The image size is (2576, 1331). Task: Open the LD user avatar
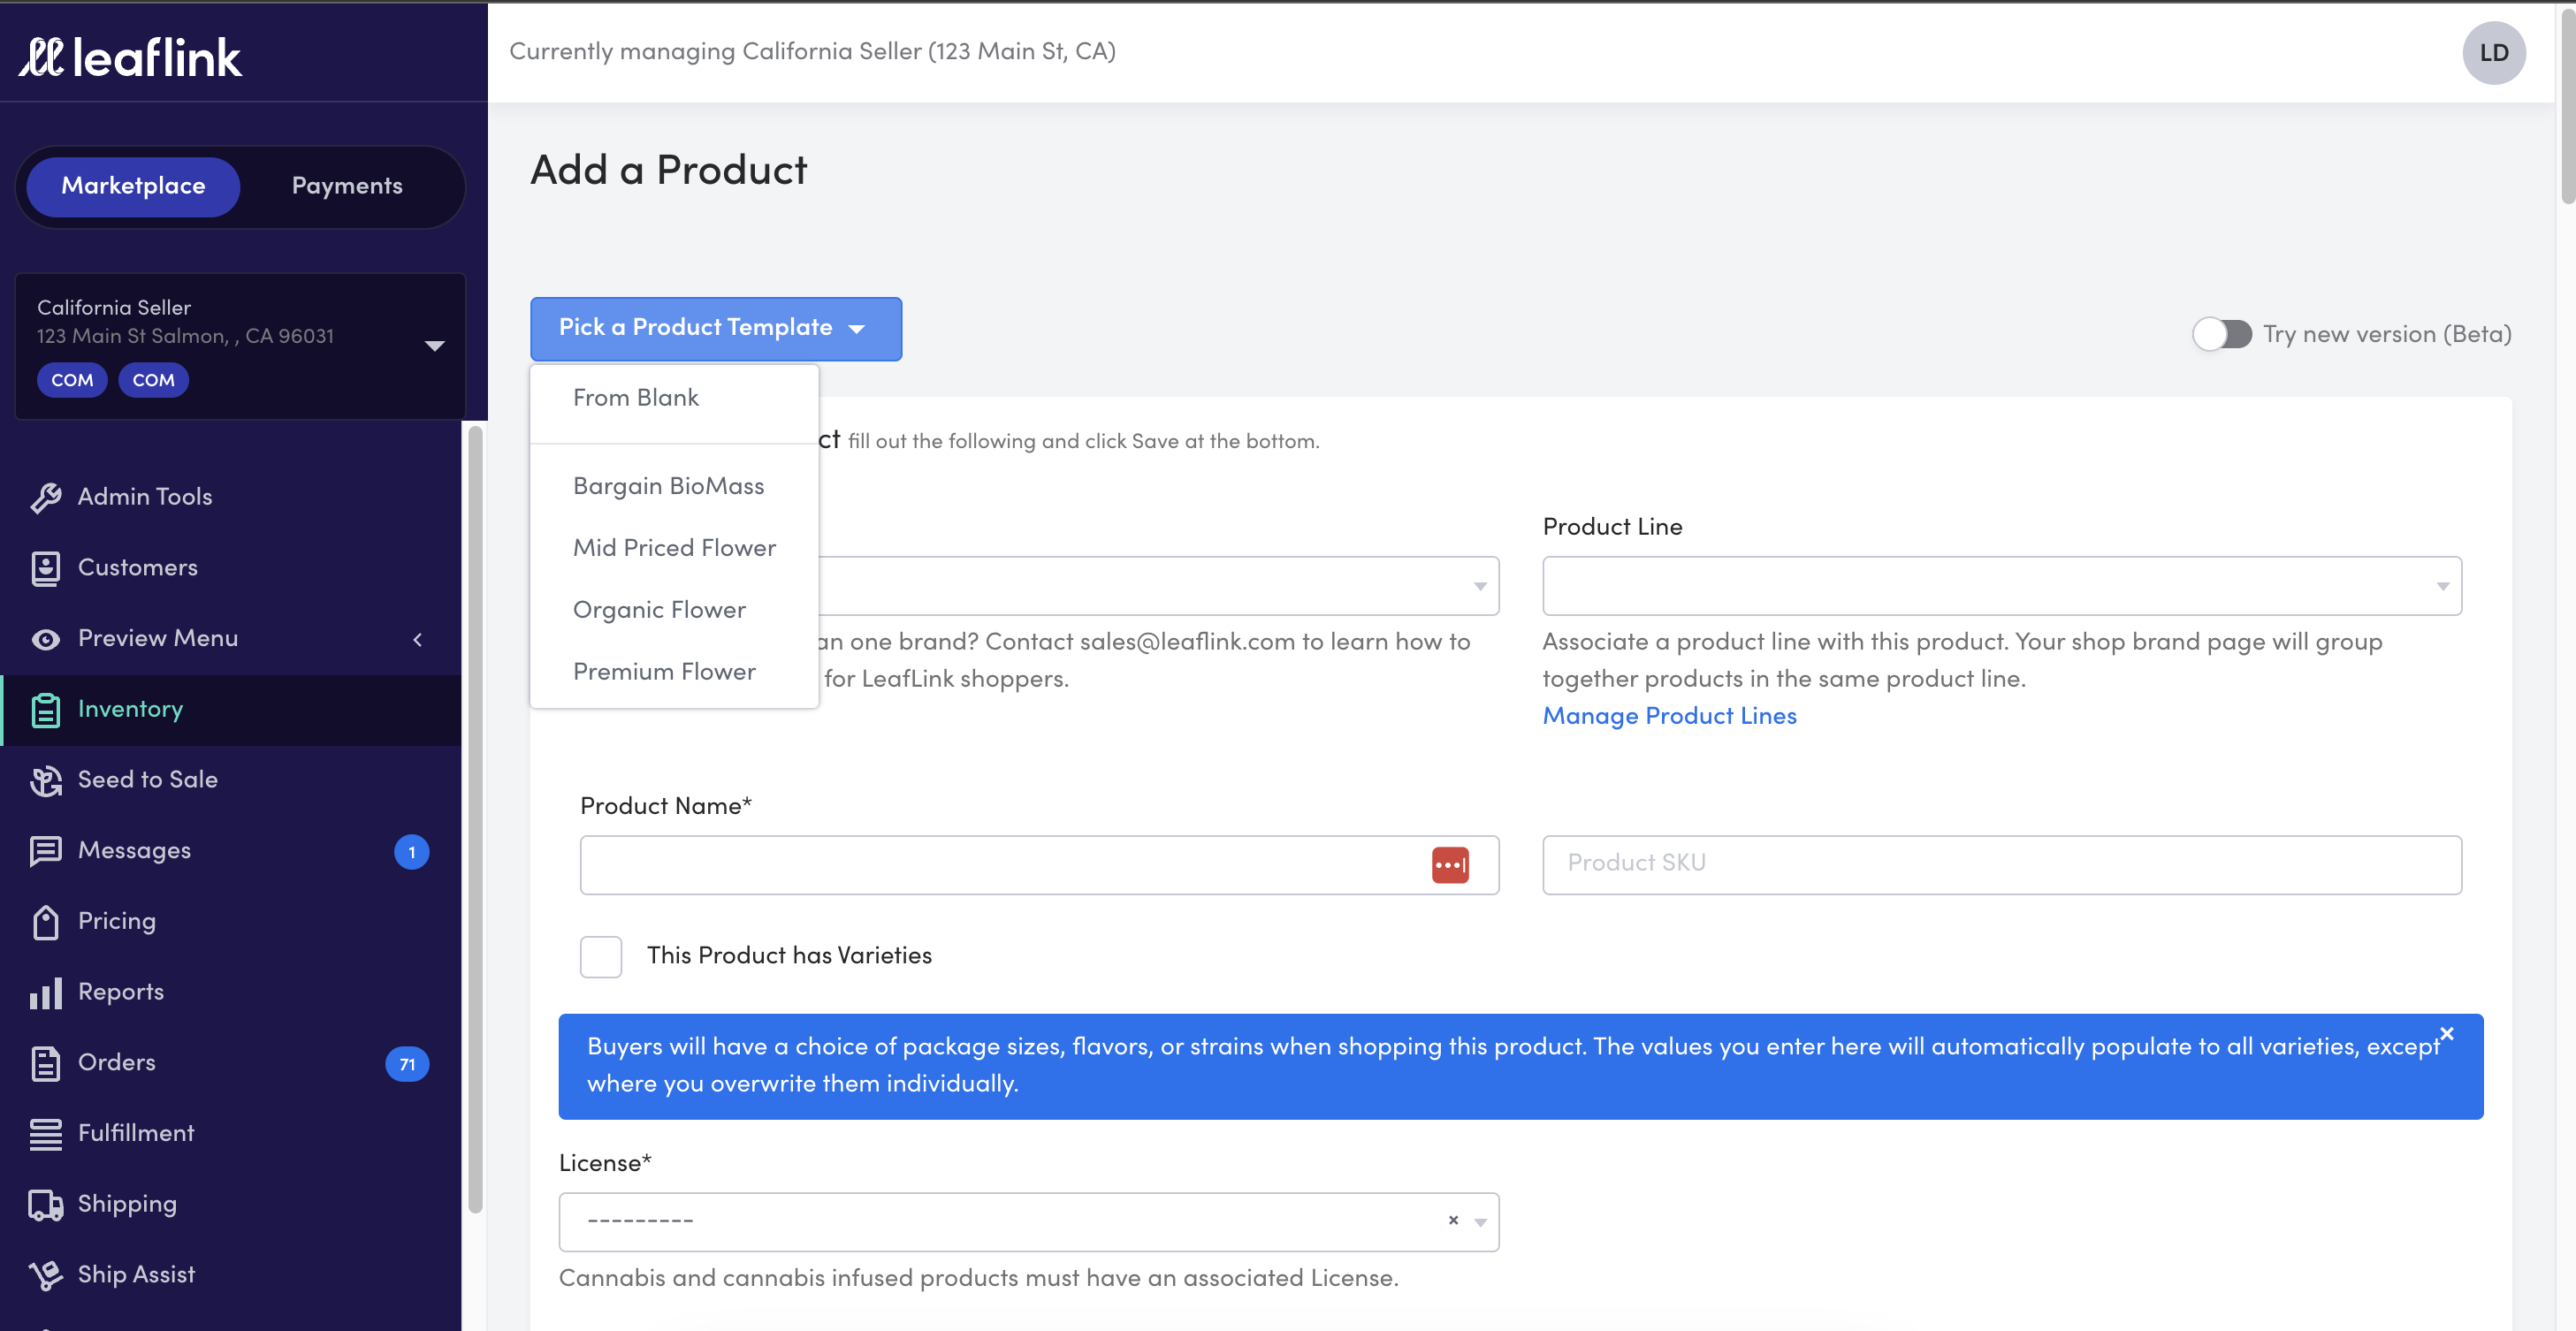[2493, 53]
